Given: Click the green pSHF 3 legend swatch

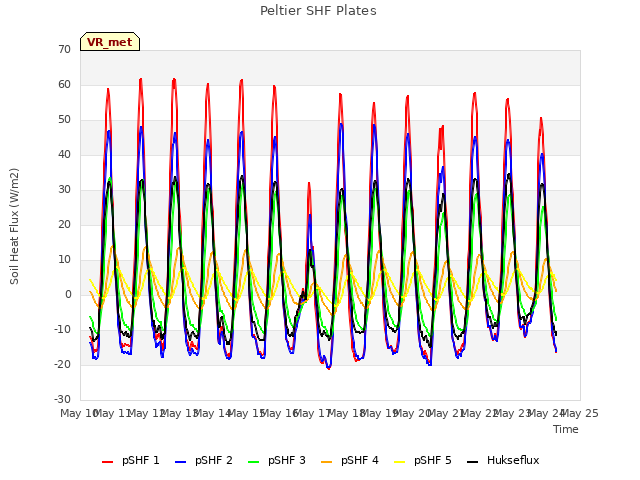Looking at the screenshot, I should pos(253,462).
